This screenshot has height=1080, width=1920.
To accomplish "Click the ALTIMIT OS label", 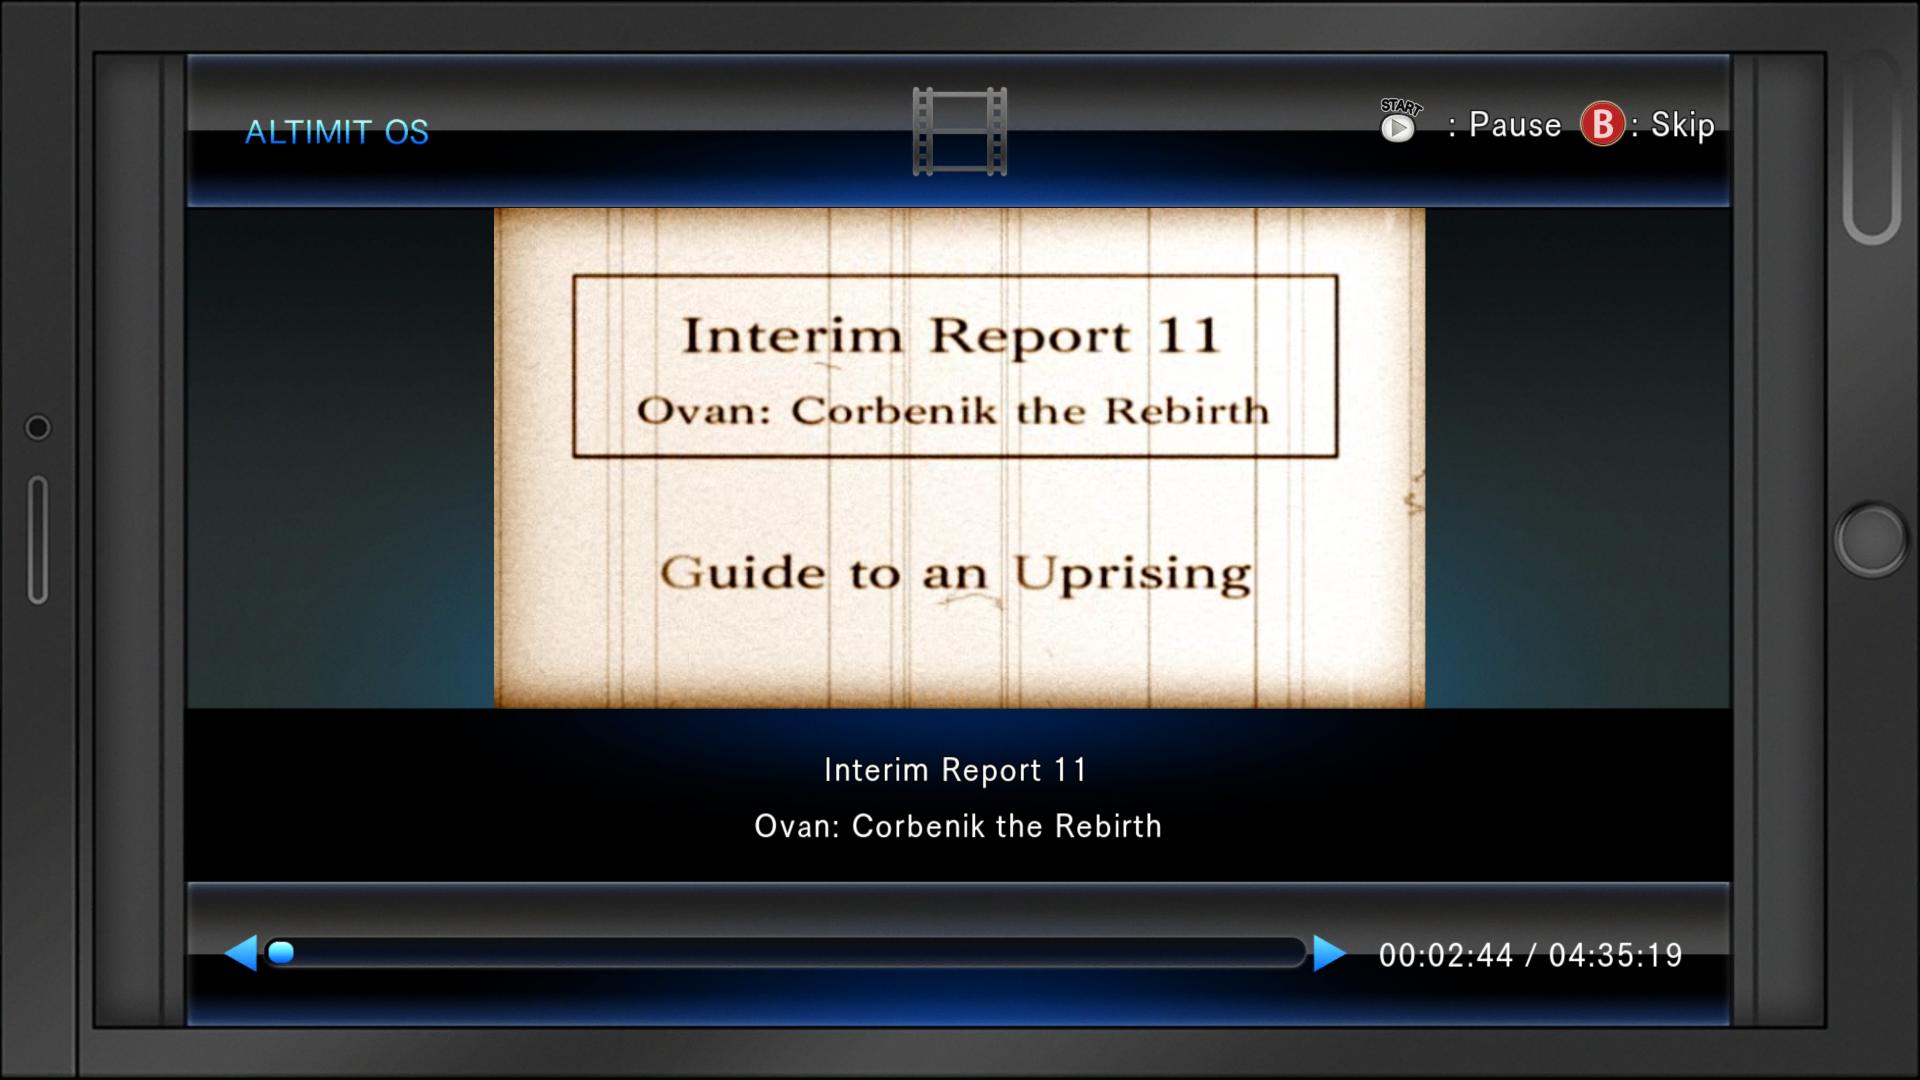I will pyautogui.click(x=337, y=132).
